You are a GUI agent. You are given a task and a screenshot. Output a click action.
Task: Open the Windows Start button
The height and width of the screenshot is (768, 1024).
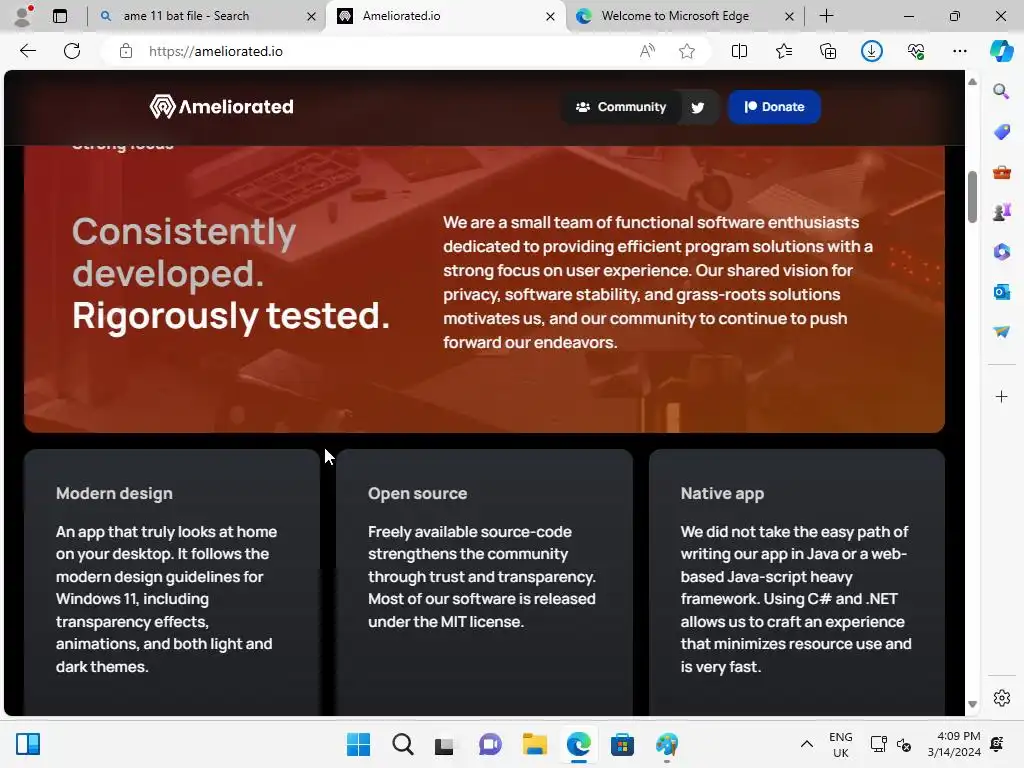click(358, 744)
